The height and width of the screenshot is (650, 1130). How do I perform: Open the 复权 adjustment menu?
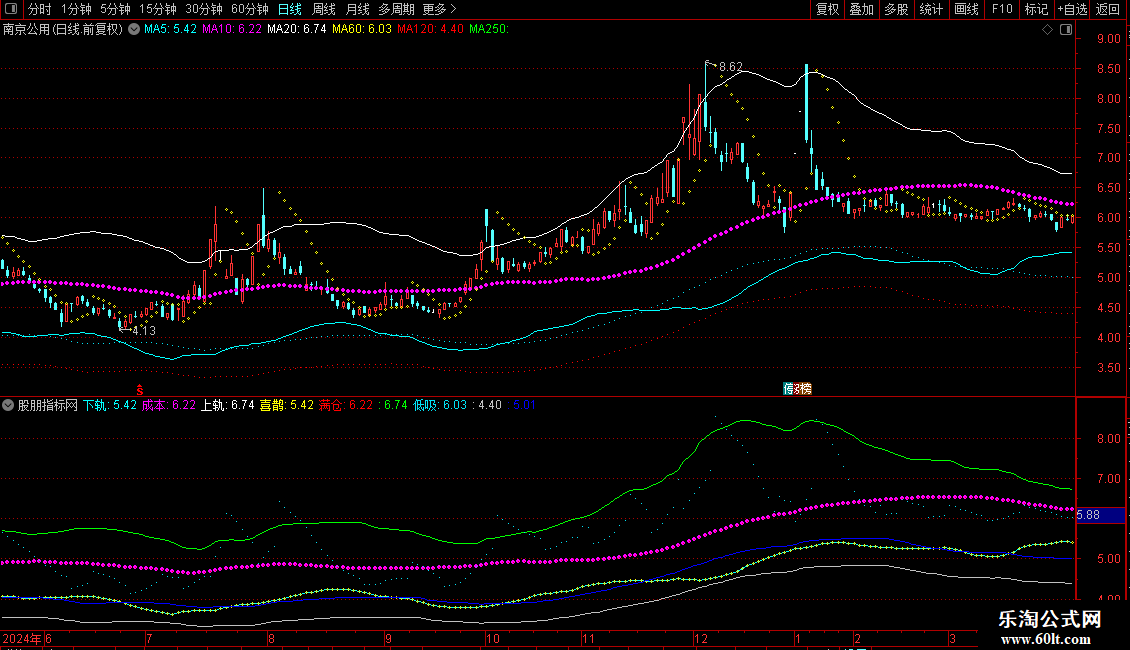pyautogui.click(x=827, y=9)
